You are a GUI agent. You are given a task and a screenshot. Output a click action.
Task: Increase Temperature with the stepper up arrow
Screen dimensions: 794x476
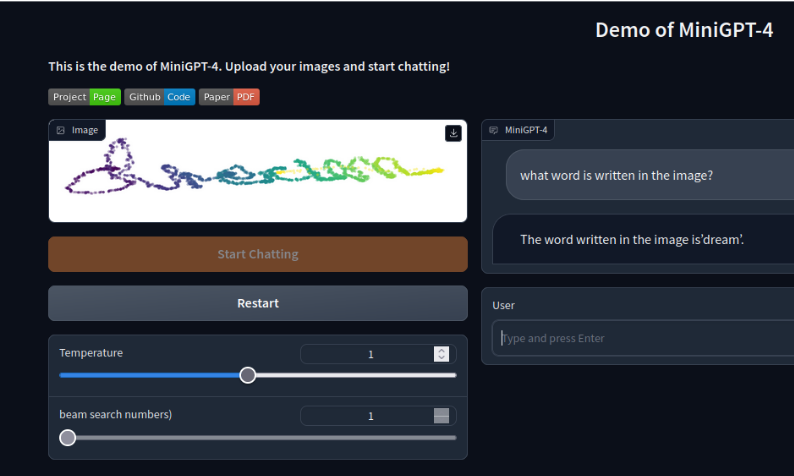(x=442, y=350)
